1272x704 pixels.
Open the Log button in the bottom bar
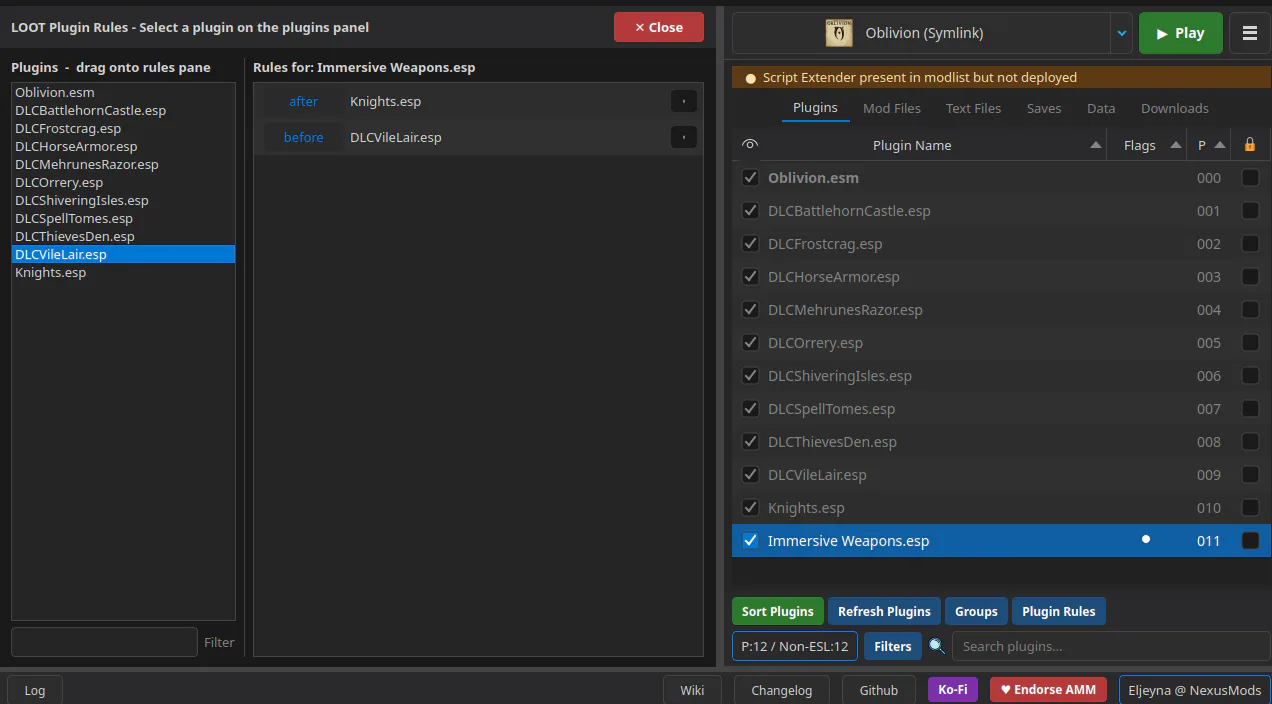click(35, 690)
